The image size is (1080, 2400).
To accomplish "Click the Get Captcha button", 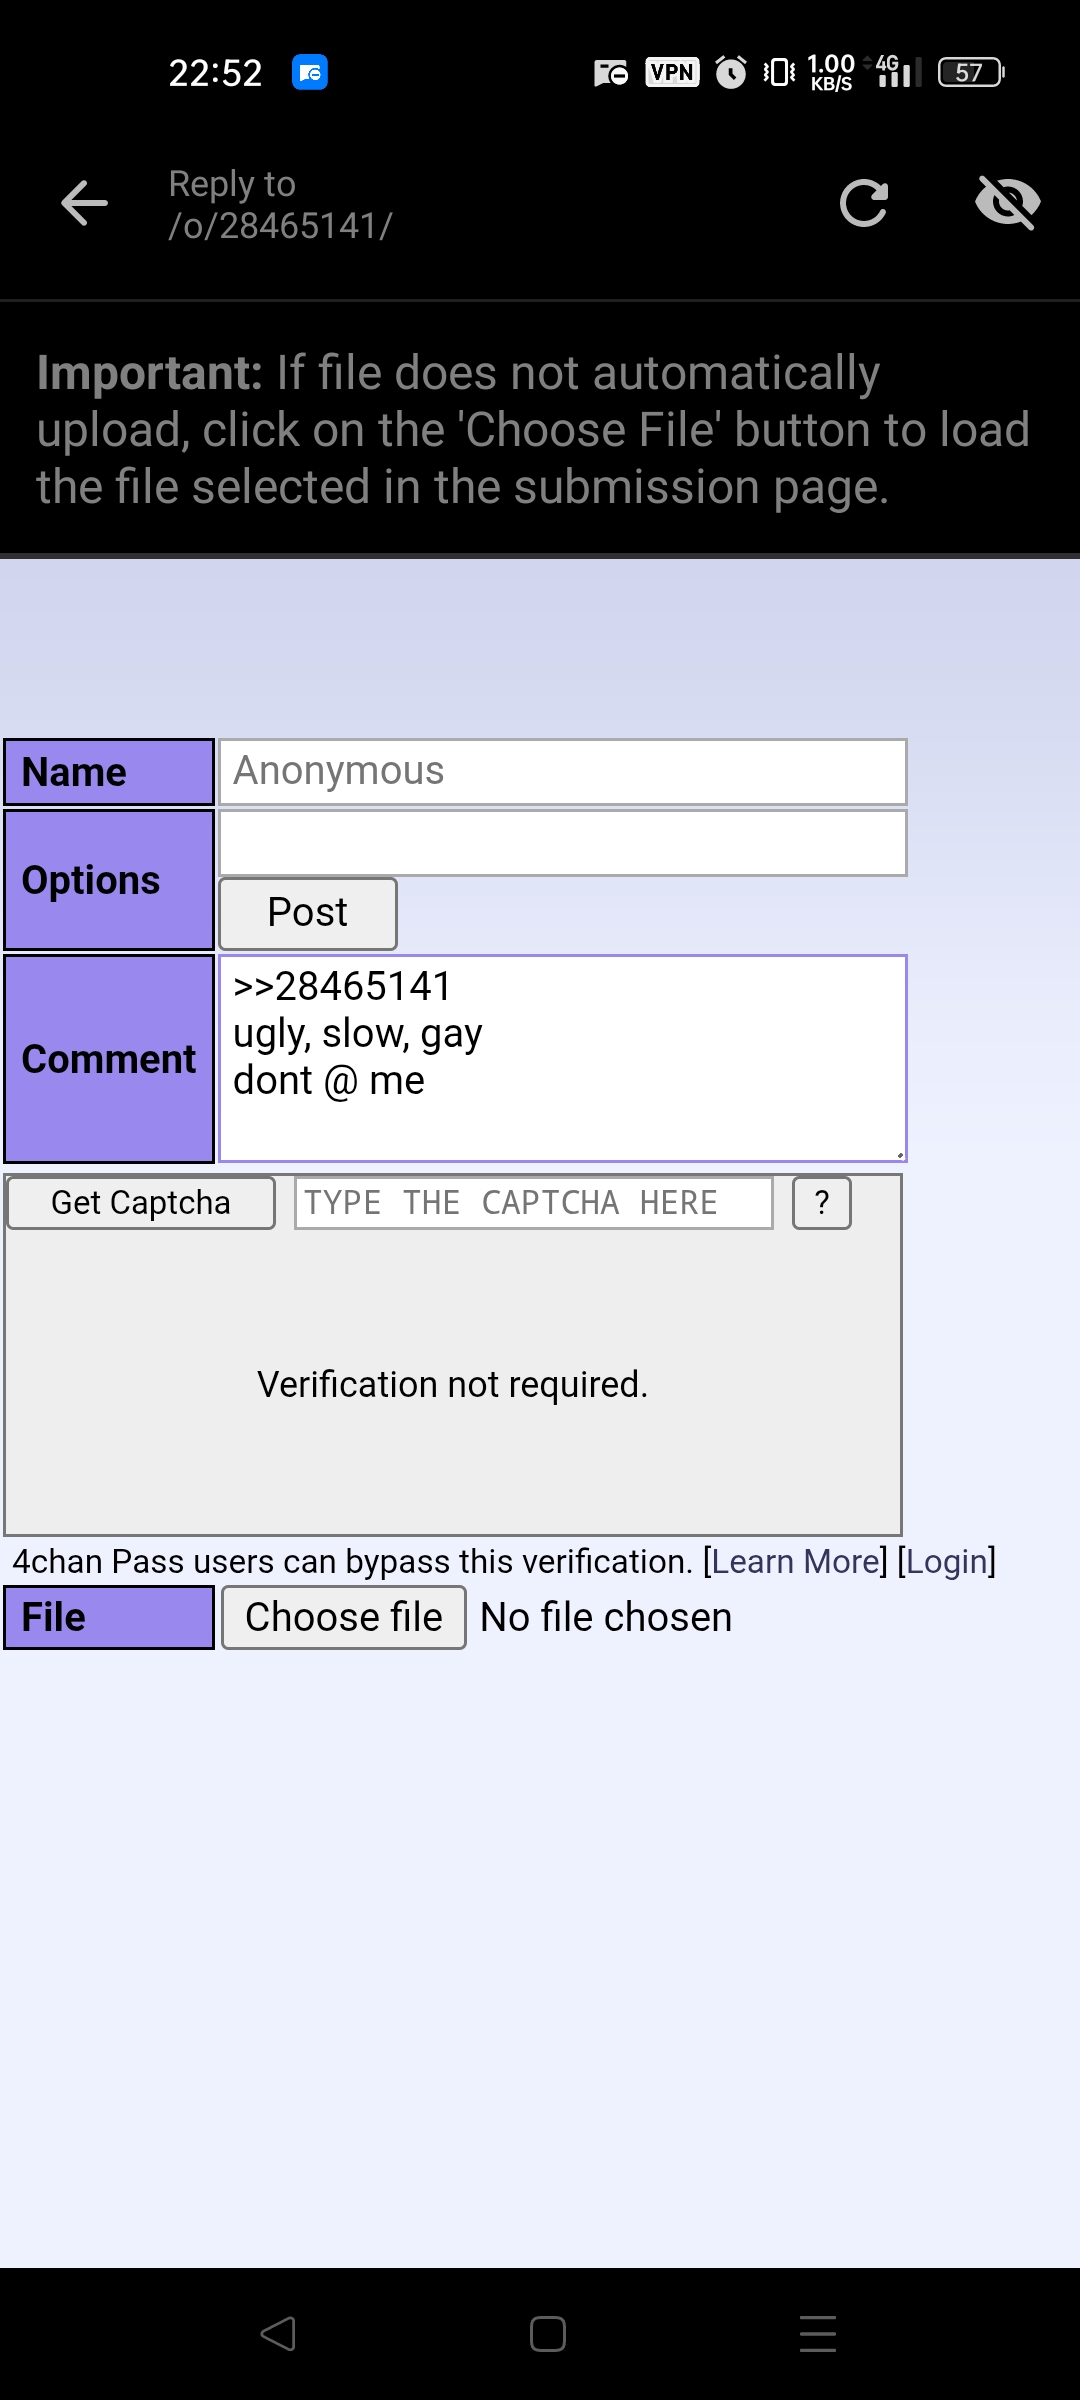I will (x=141, y=1203).
